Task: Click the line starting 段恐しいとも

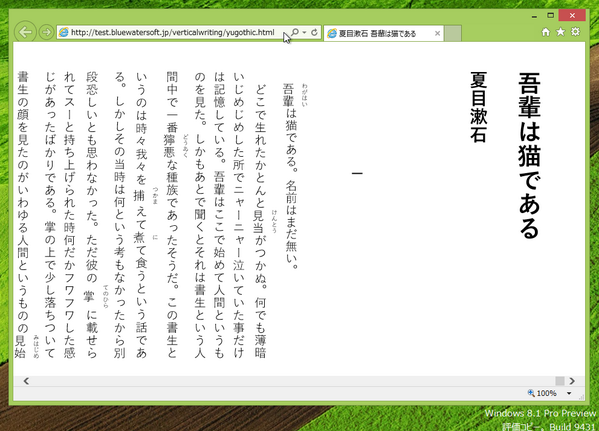Action: 92,215
